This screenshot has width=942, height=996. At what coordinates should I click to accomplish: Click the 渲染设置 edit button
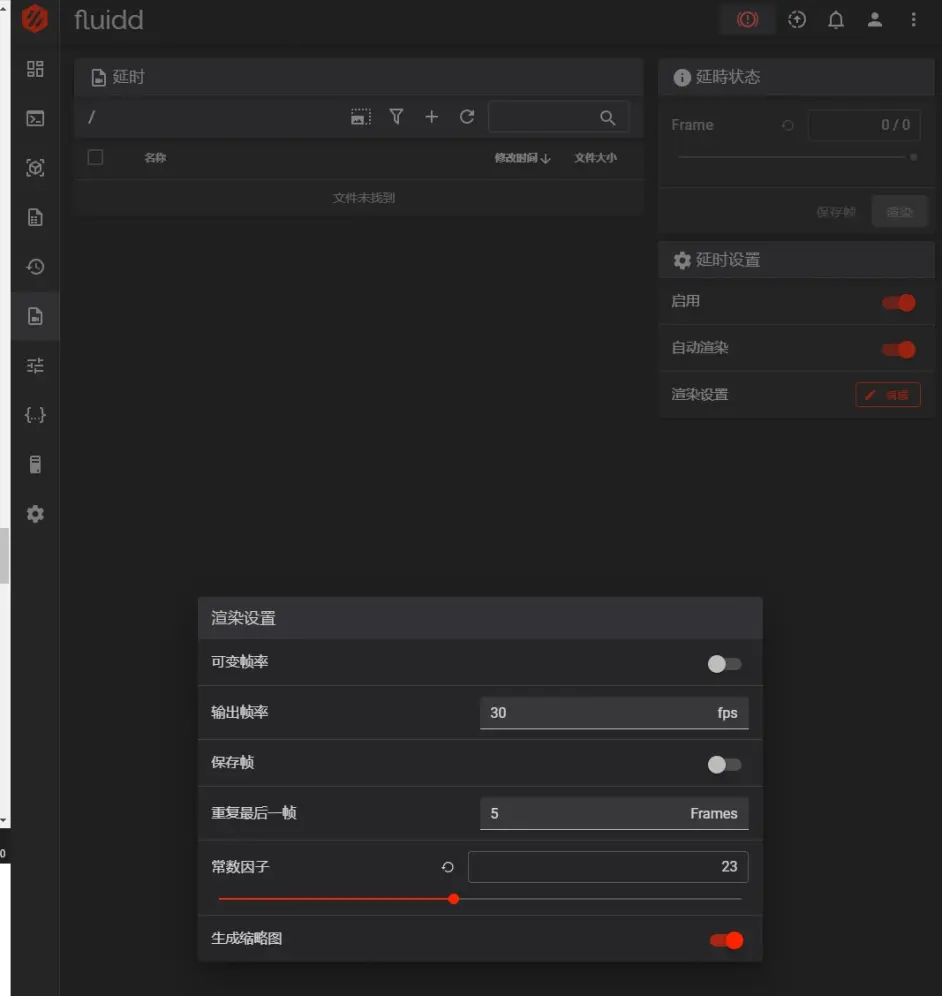pos(888,394)
